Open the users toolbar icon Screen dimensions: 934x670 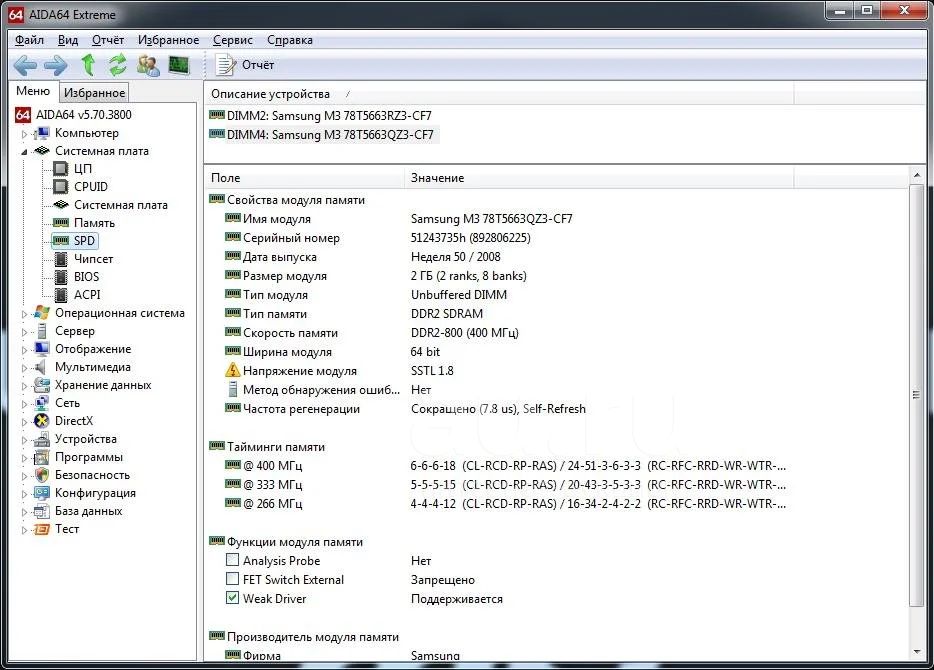[148, 65]
